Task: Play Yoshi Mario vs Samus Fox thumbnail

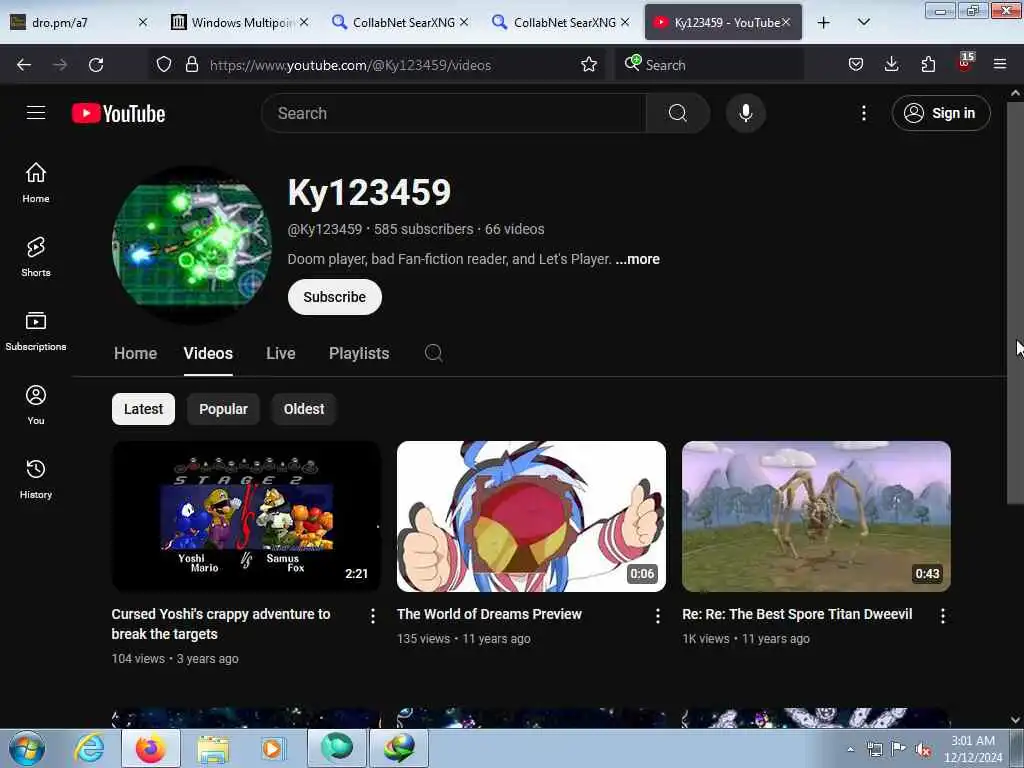Action: pyautogui.click(x=246, y=517)
